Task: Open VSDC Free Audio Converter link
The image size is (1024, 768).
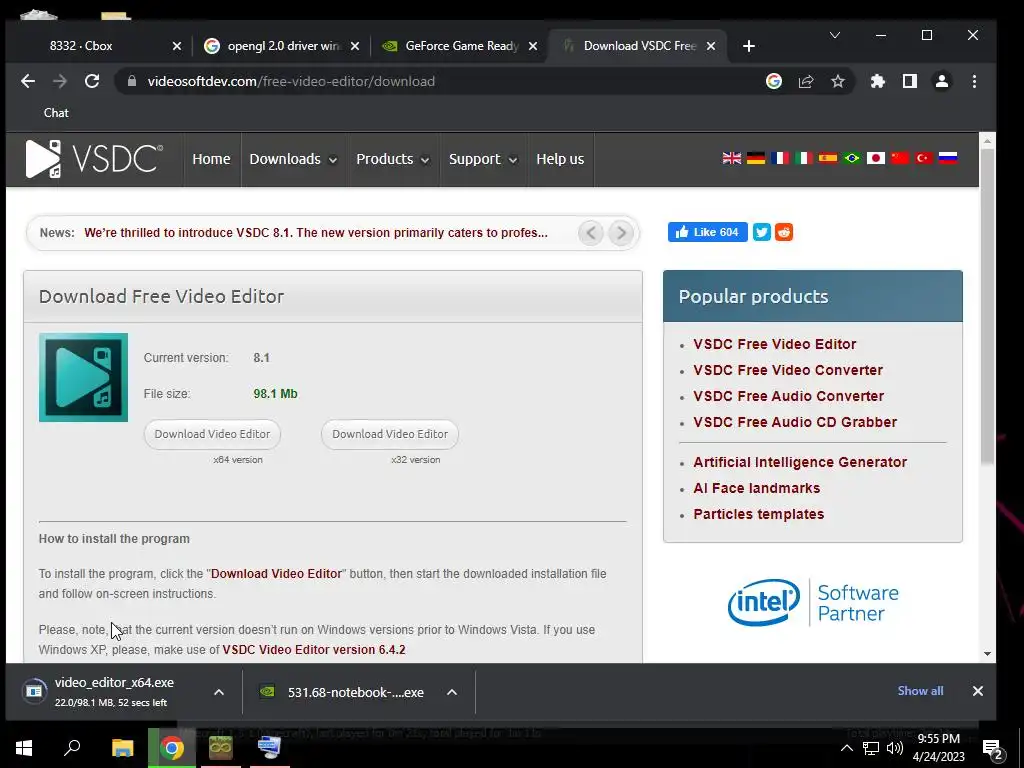Action: point(788,396)
